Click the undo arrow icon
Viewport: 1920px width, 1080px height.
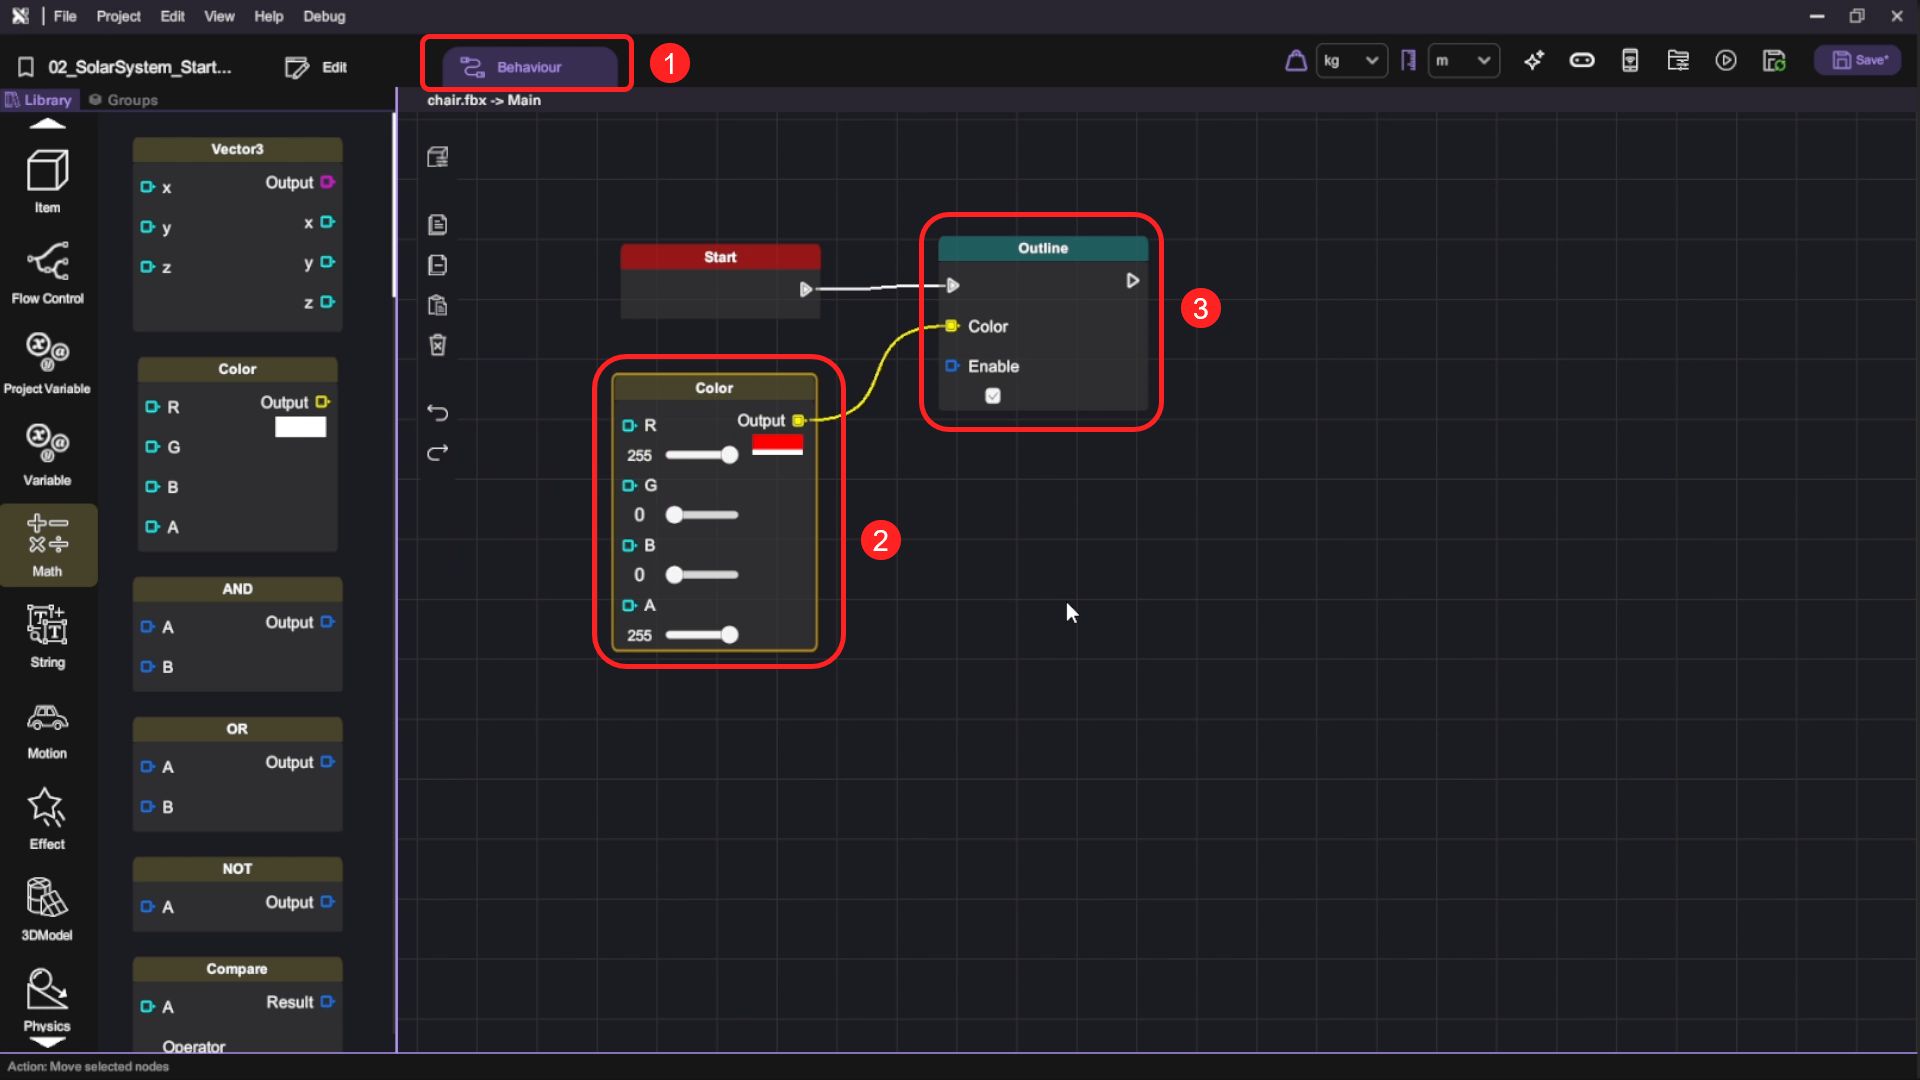[437, 412]
